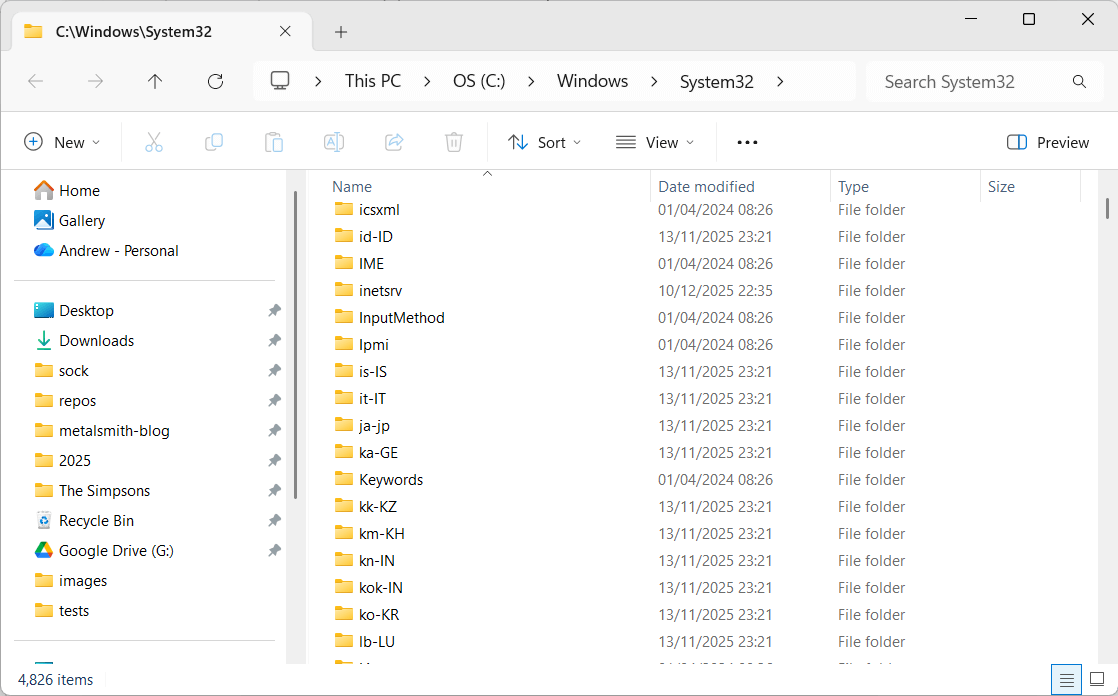The width and height of the screenshot is (1118, 696).
Task: Open the Sort dropdown menu
Action: tap(544, 143)
